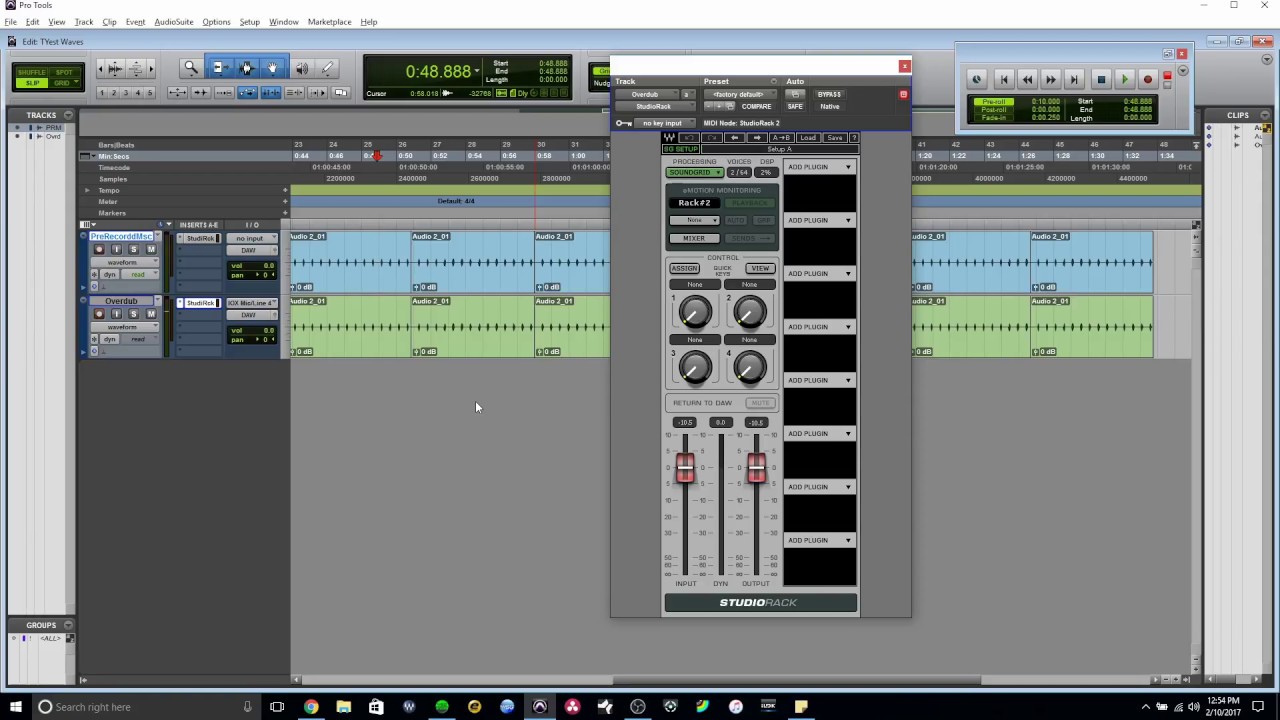
Task: Click the ASSIGN button in CONTROL section
Action: (x=684, y=268)
